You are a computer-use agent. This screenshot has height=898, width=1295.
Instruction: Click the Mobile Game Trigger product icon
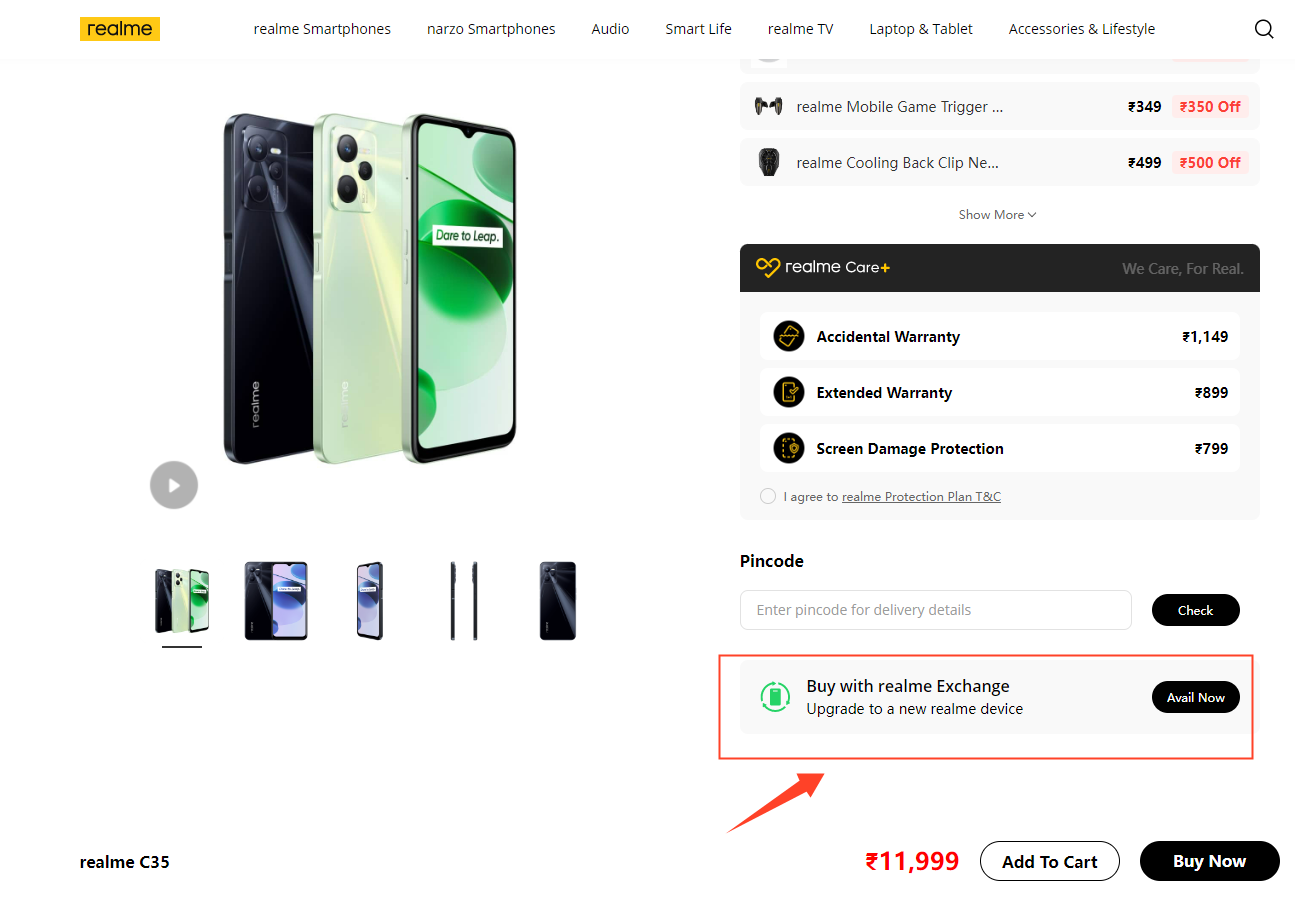click(768, 106)
